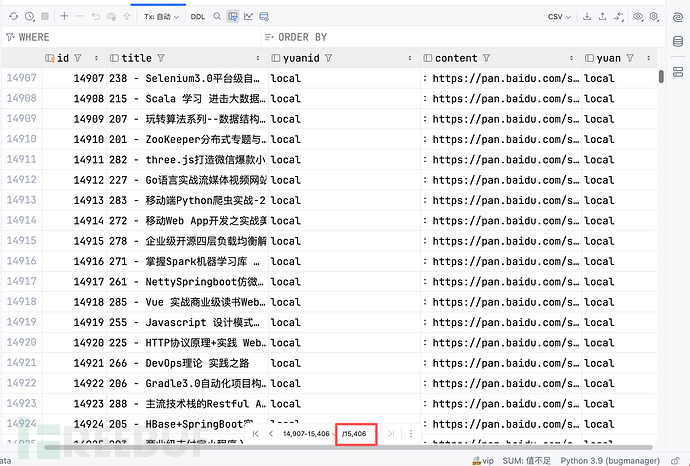
Task: Open page range 14,907-15,406 dropdown
Action: point(308,434)
